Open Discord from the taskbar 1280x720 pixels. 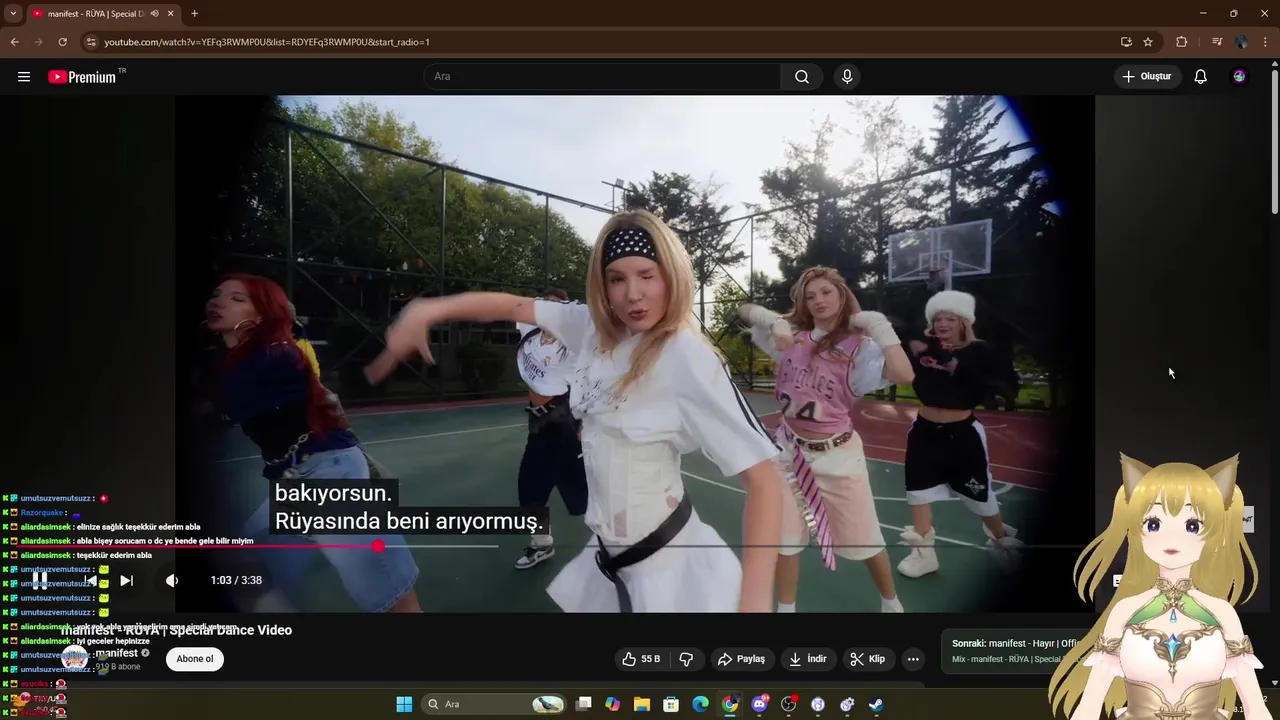(759, 704)
